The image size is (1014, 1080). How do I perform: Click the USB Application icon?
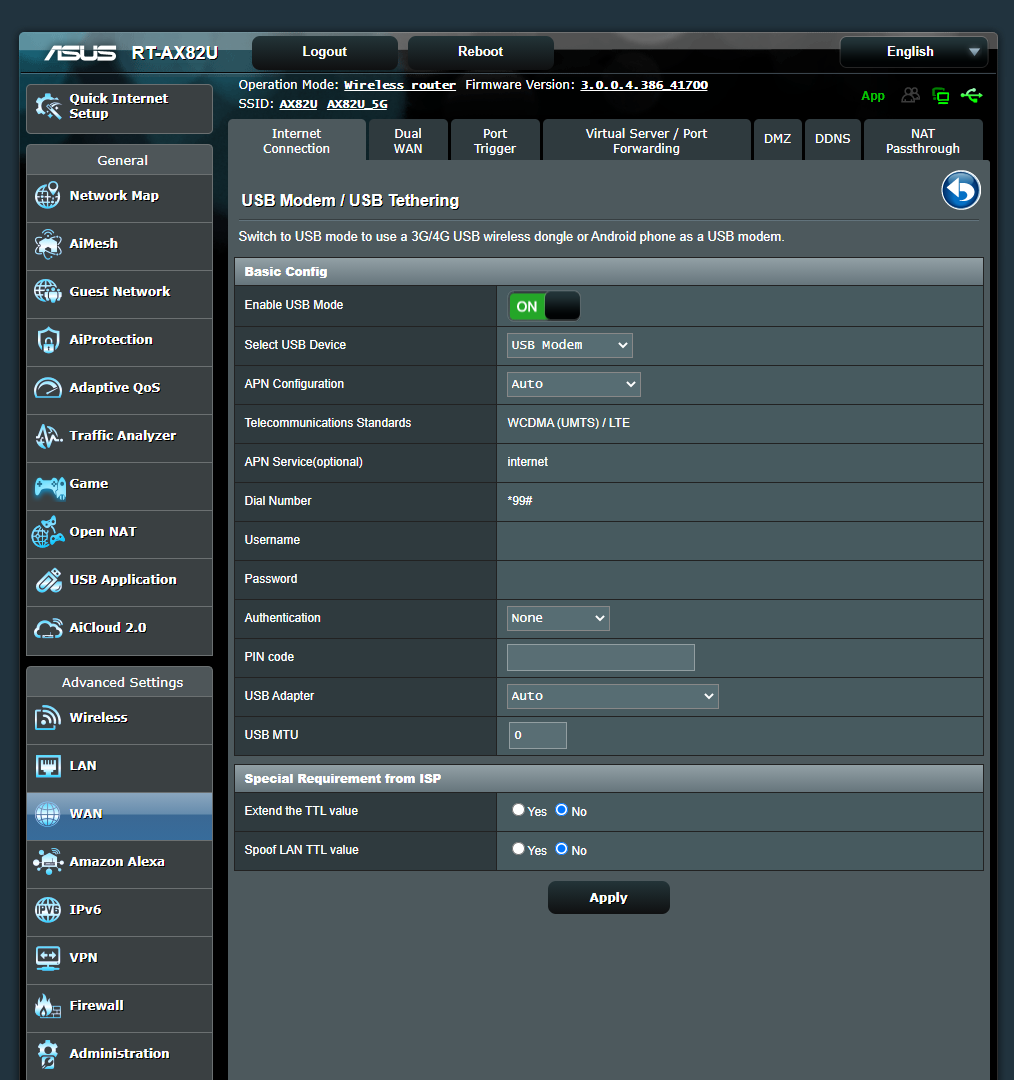[48, 581]
